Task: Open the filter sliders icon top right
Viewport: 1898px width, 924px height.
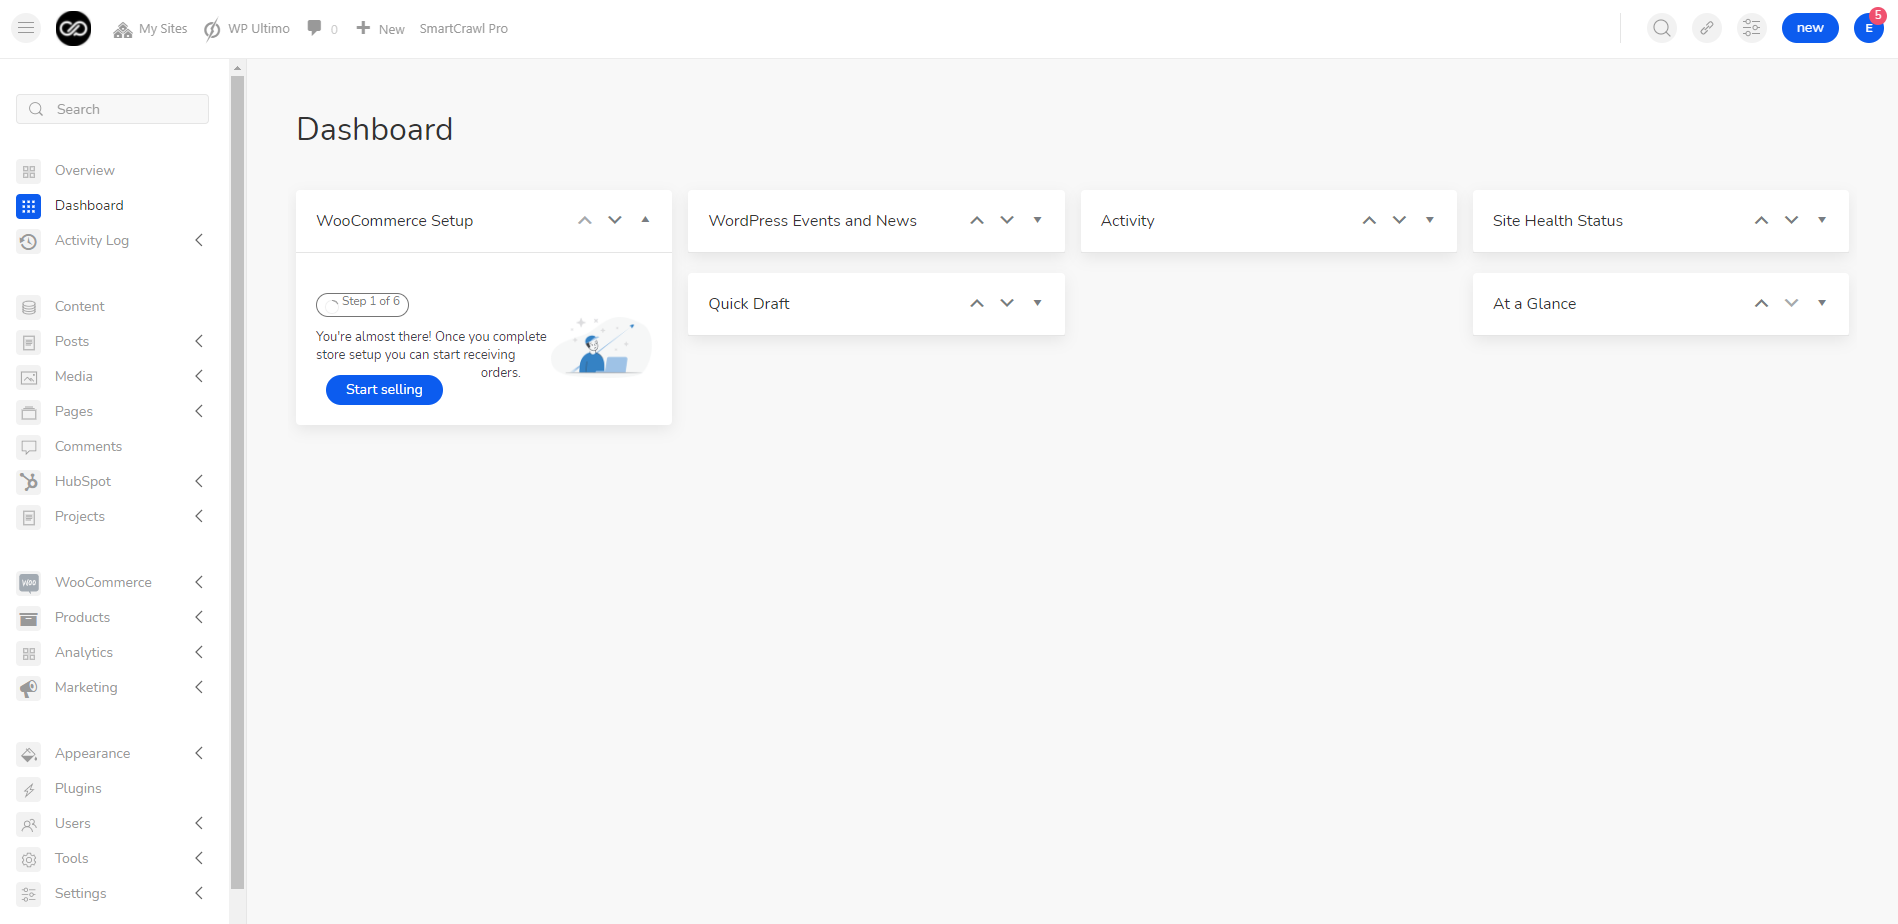Action: coord(1751,28)
